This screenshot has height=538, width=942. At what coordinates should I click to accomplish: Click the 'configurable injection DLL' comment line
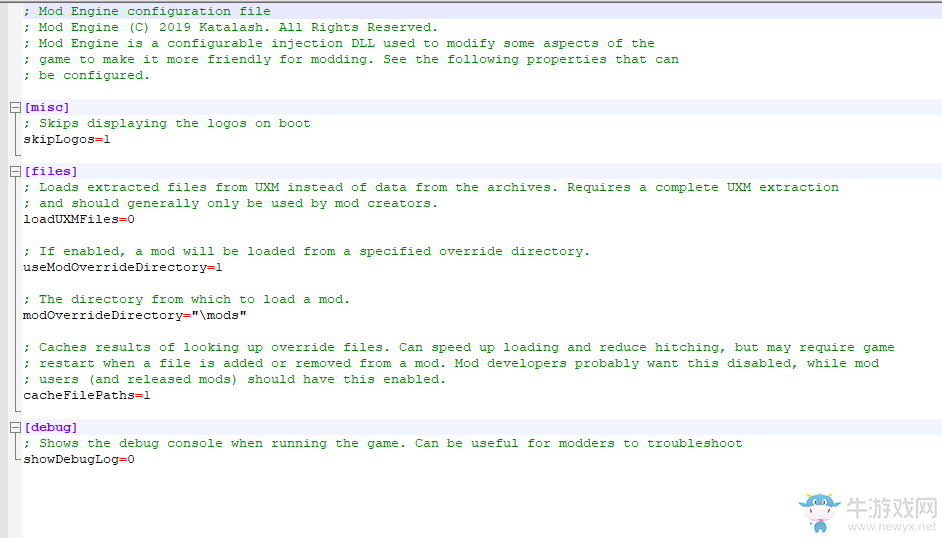coord(339,43)
